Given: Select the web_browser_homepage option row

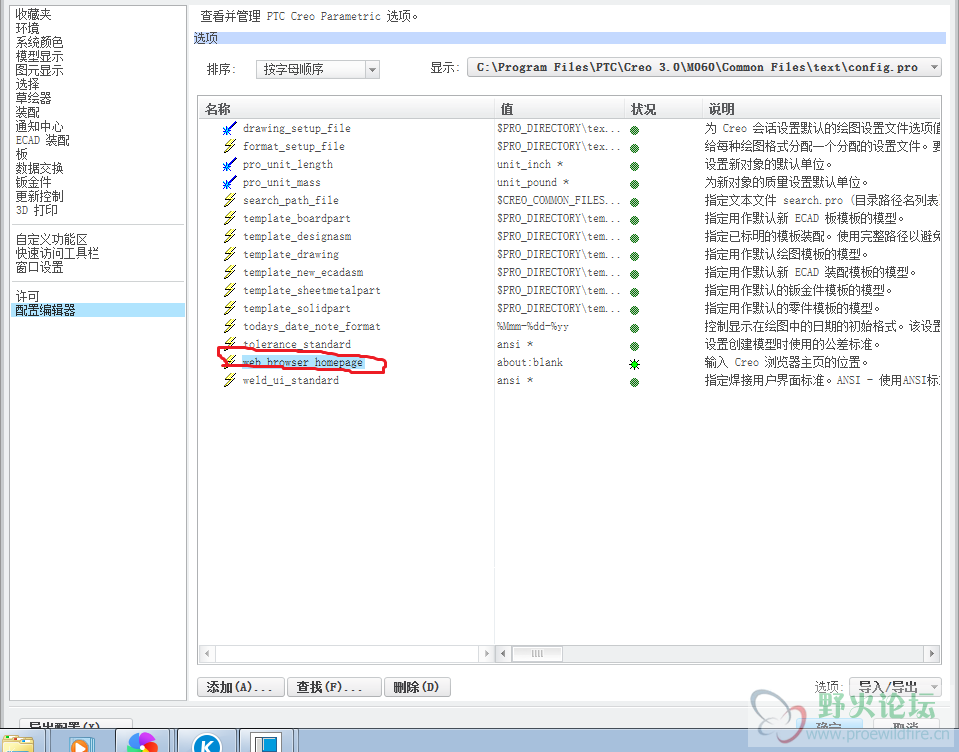Looking at the screenshot, I should [x=303, y=363].
